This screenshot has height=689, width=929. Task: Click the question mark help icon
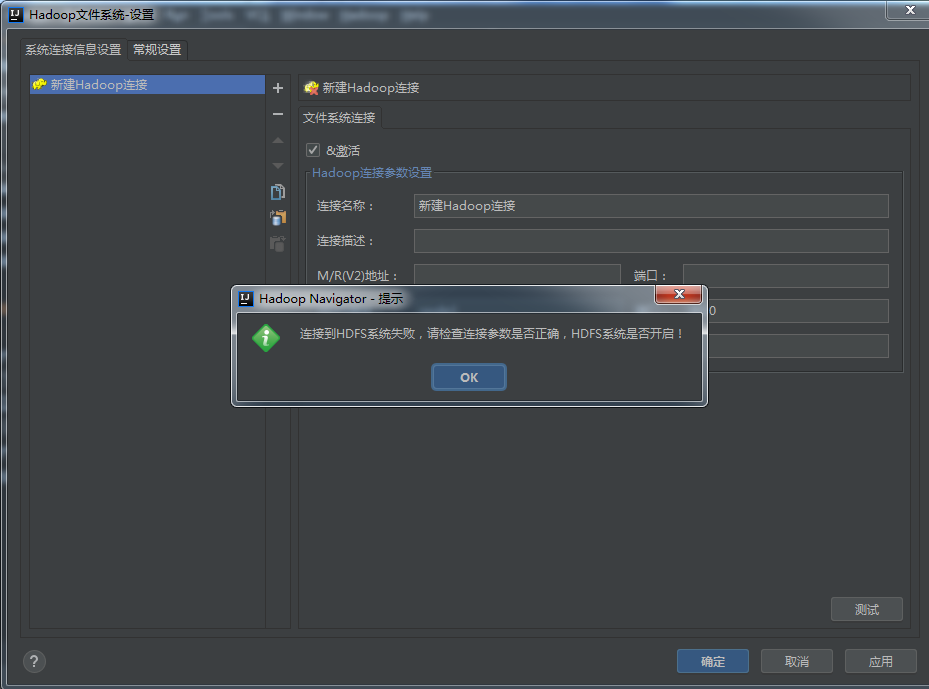(34, 661)
